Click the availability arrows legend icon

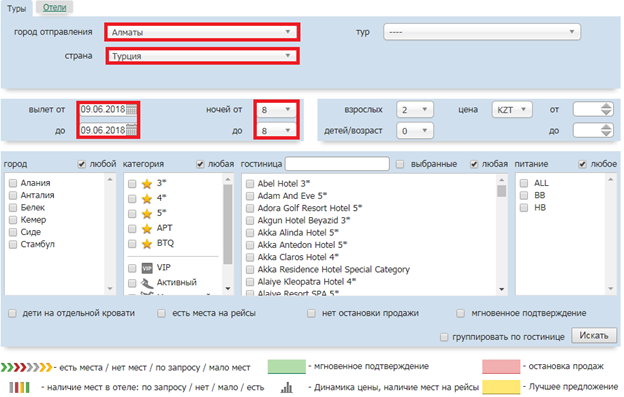(26, 367)
